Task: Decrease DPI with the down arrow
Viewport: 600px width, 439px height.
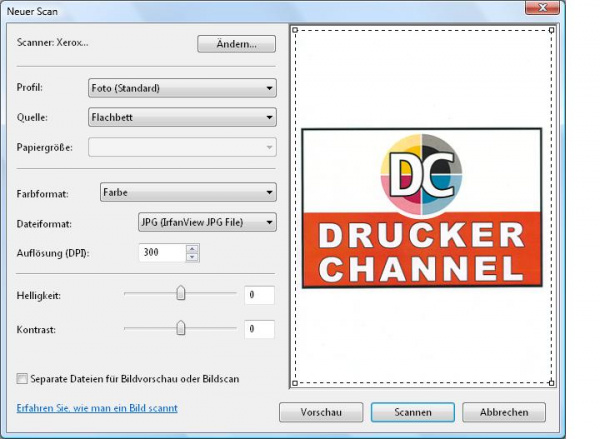Action: [193, 258]
